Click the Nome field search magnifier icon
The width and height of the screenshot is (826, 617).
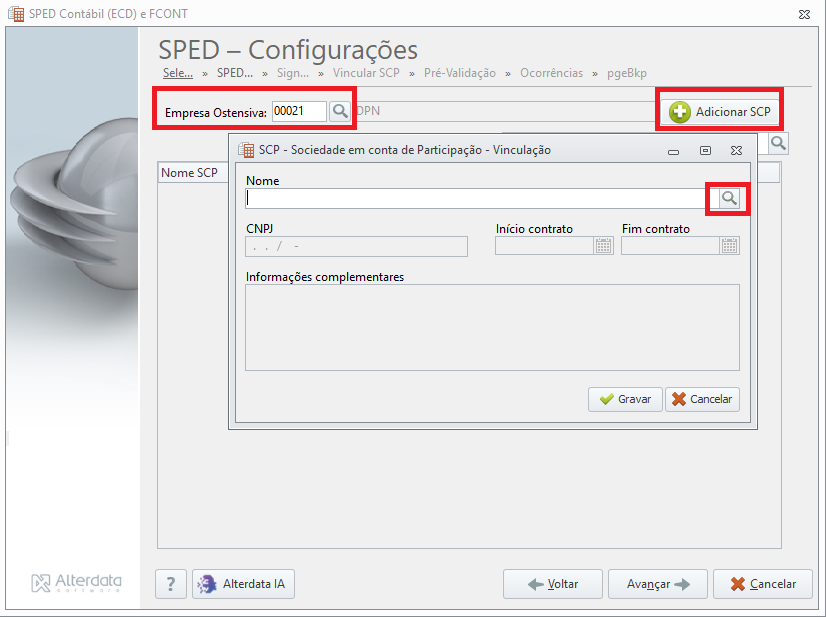tap(729, 199)
